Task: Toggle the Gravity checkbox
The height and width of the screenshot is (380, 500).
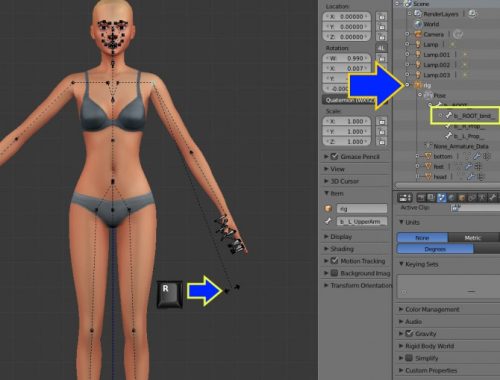Action: 409,333
